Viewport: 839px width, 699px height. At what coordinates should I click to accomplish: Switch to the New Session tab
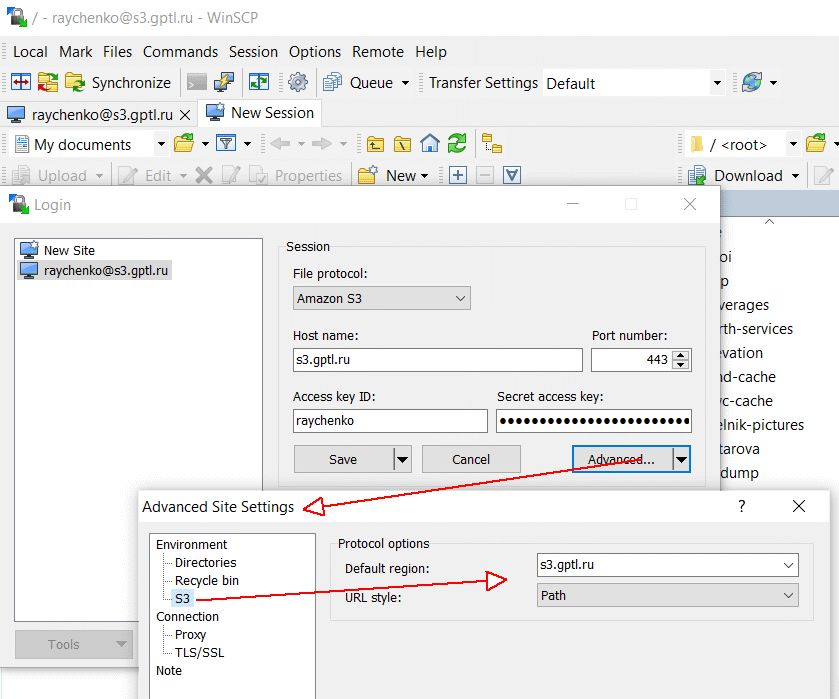pos(260,113)
